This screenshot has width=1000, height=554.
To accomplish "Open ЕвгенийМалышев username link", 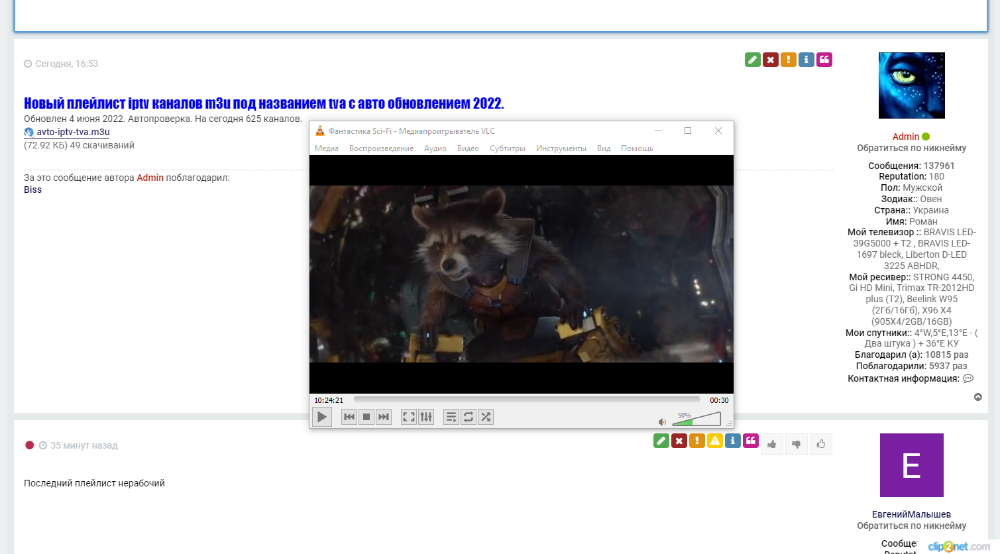I will tap(911, 514).
